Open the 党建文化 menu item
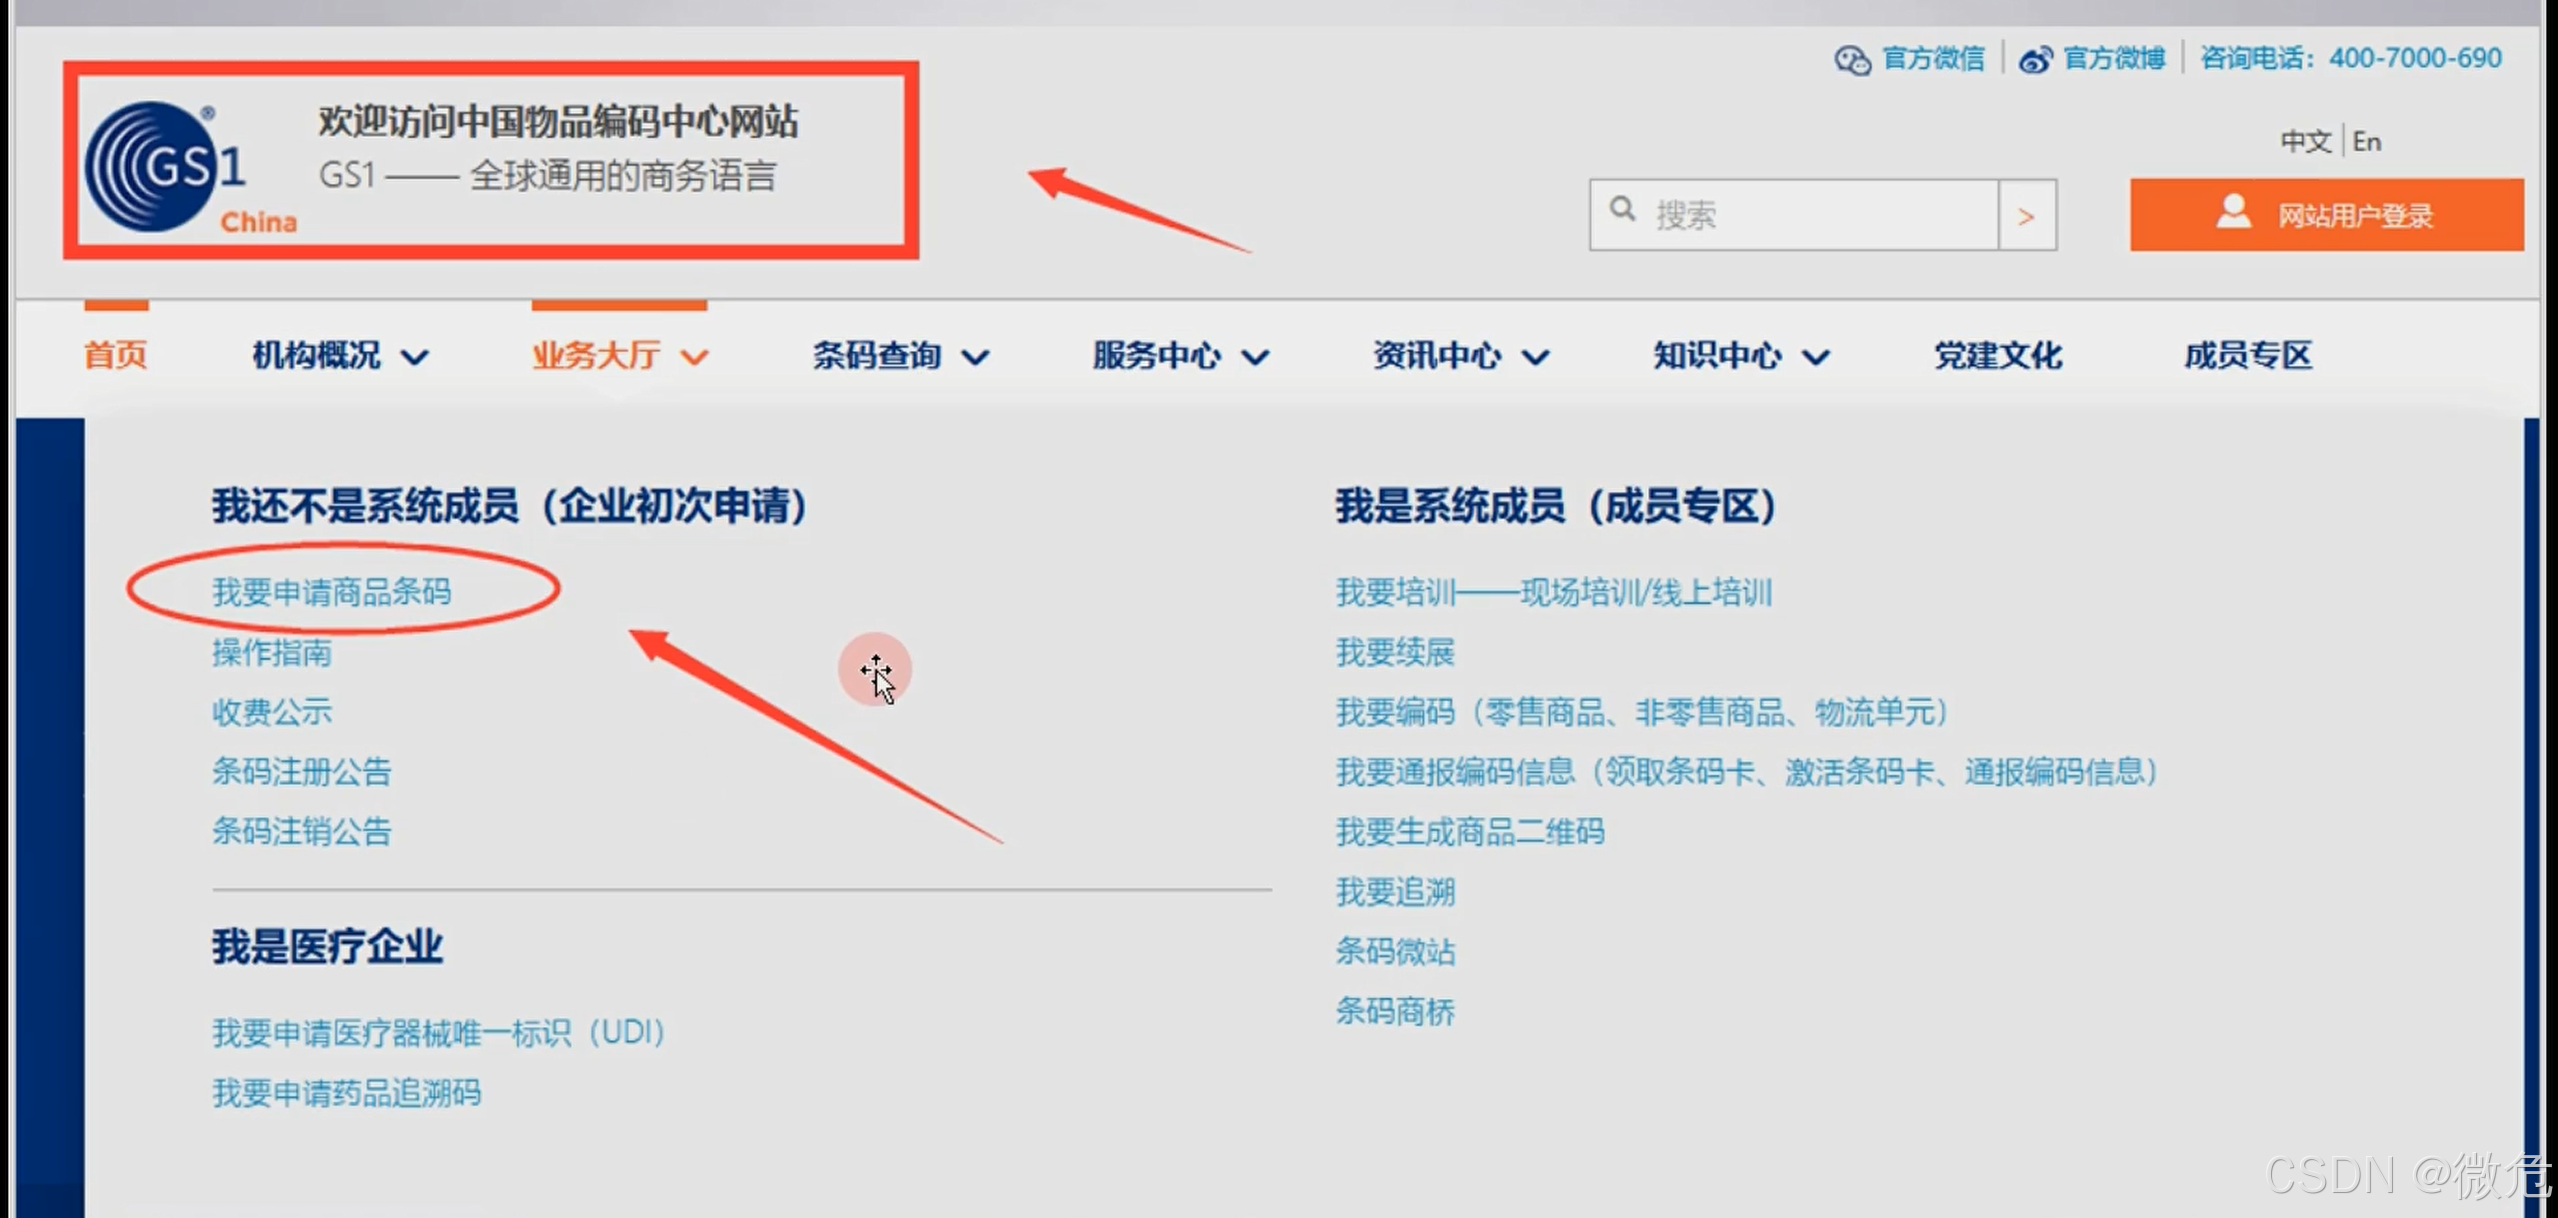 1997,355
